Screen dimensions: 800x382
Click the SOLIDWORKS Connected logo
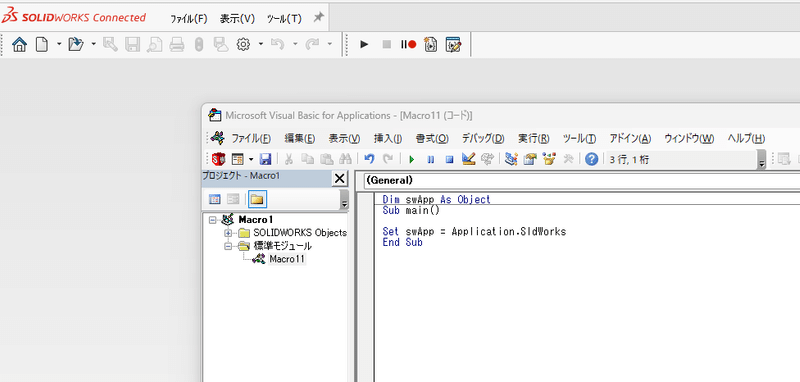(74, 17)
